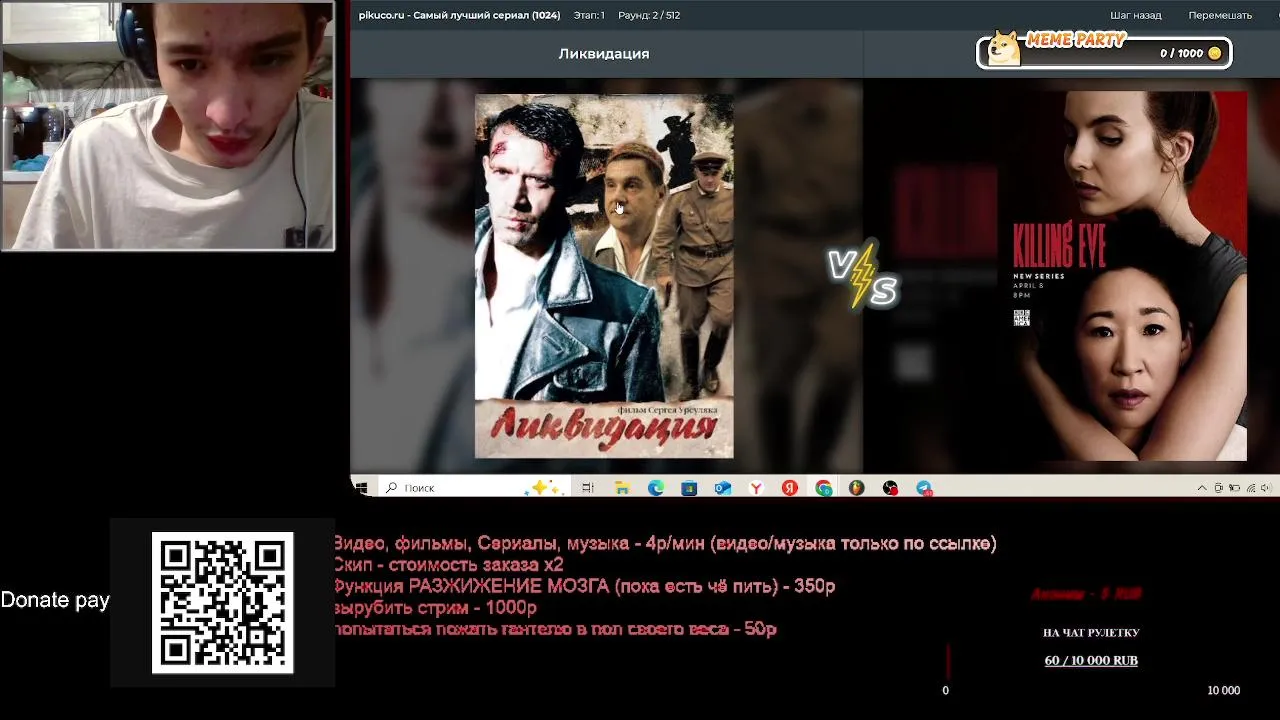Screen dimensions: 1280x720
Task: Click the Раунд: 2 / 512 indicator
Action: pos(649,15)
